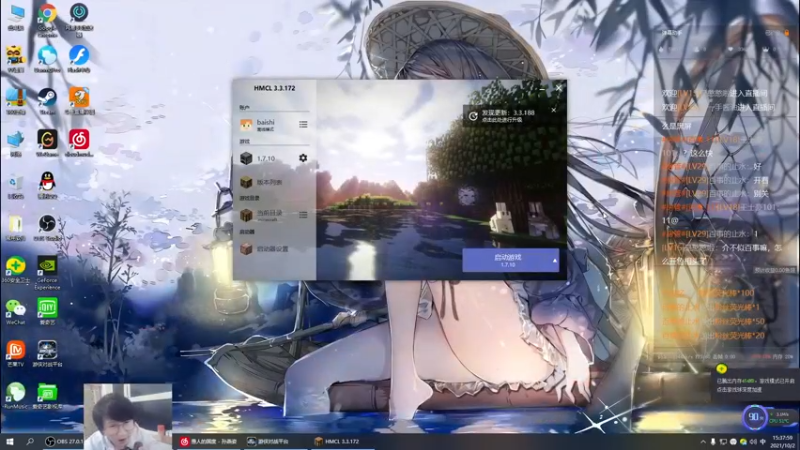Click the volume icon in system tray
Image resolution: width=800 pixels, height=450 pixels.
point(753,442)
